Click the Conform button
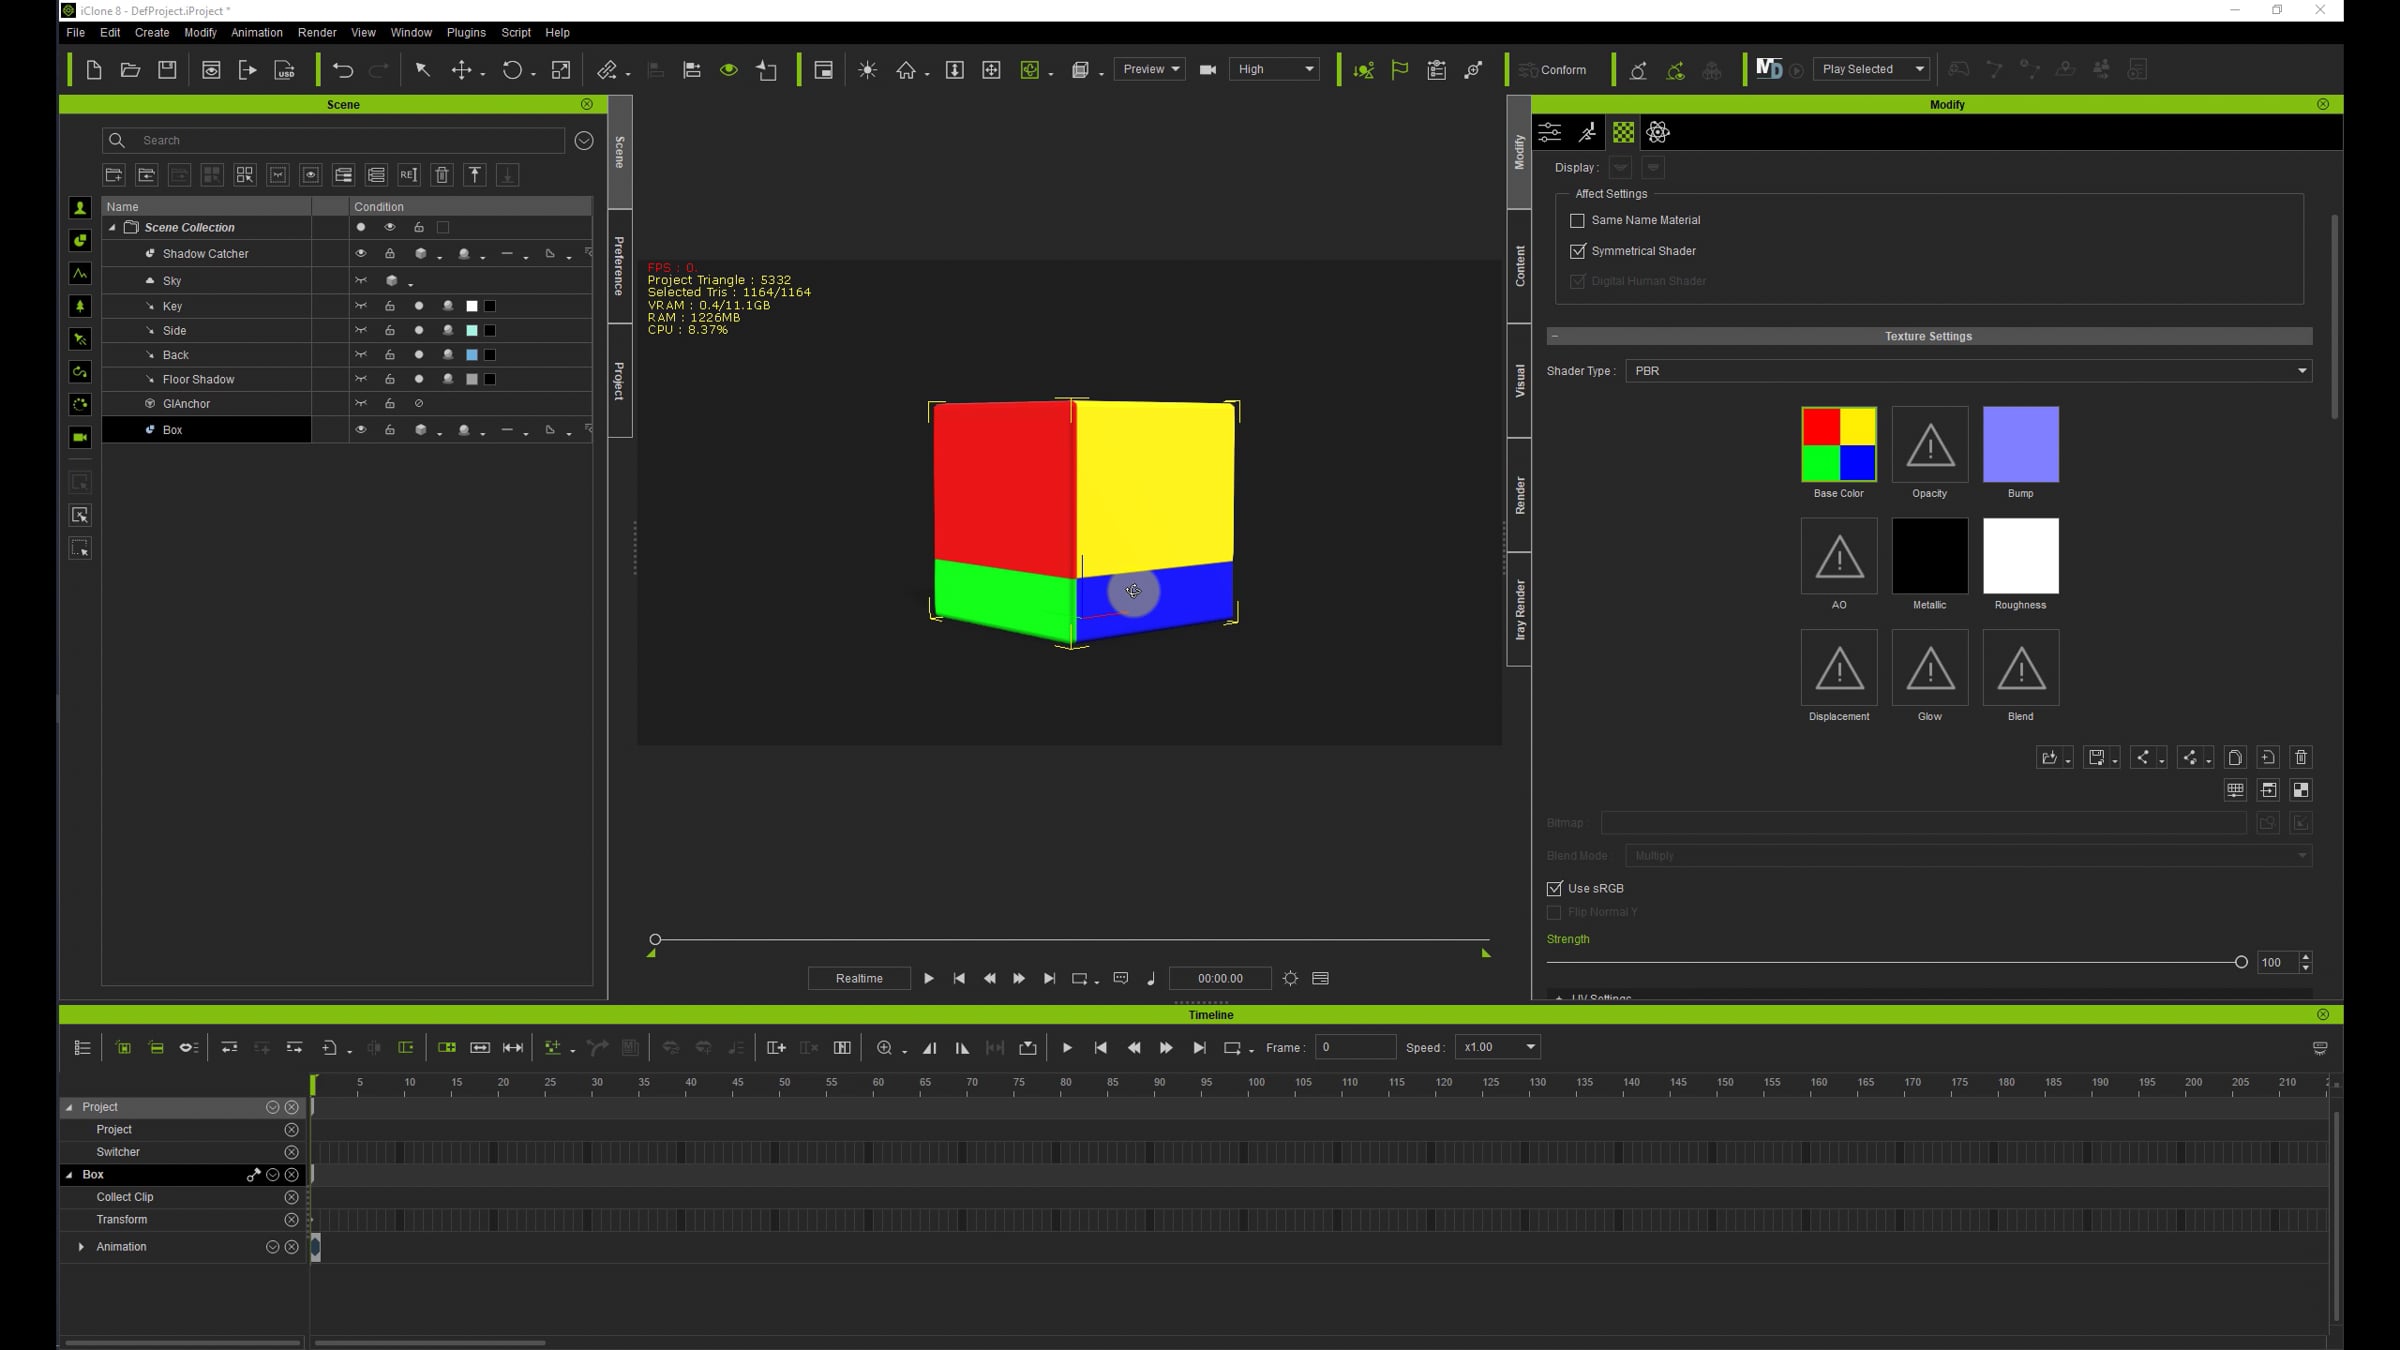 coord(1552,70)
